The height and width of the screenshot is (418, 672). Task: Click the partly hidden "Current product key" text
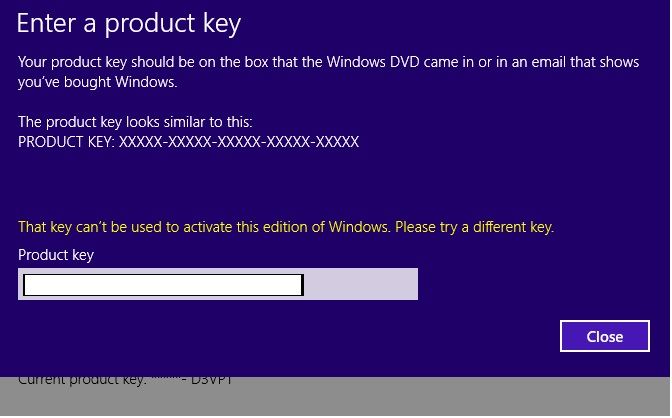81,380
